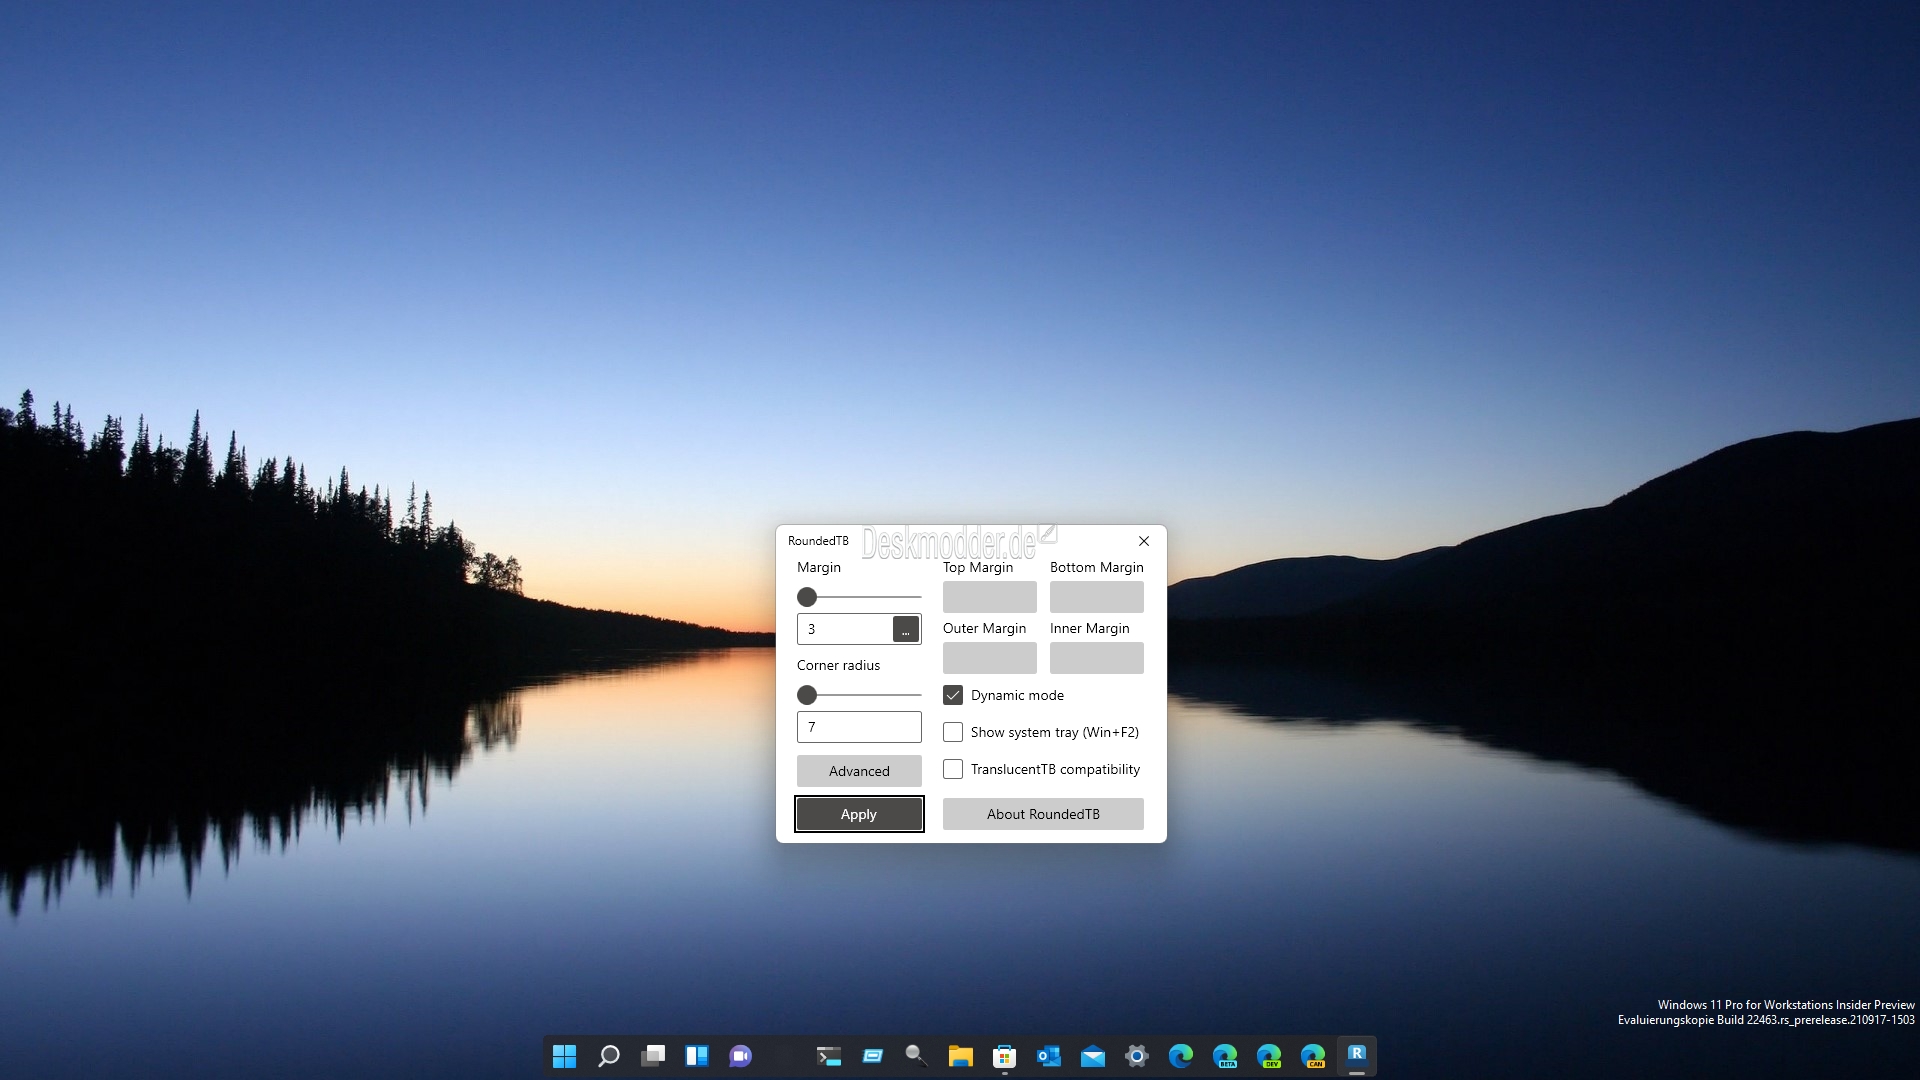Open Windows Terminal from taskbar
Image resolution: width=1920 pixels, height=1080 pixels.
coord(828,1056)
